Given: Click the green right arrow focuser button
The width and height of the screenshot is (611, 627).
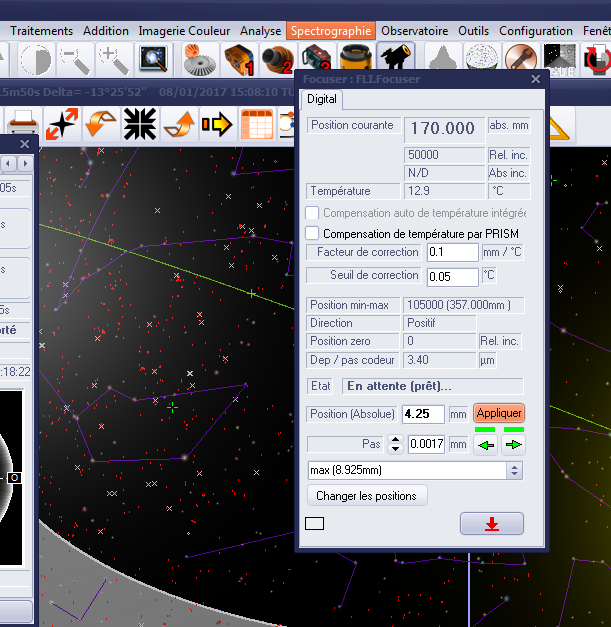Looking at the screenshot, I should coord(514,444).
